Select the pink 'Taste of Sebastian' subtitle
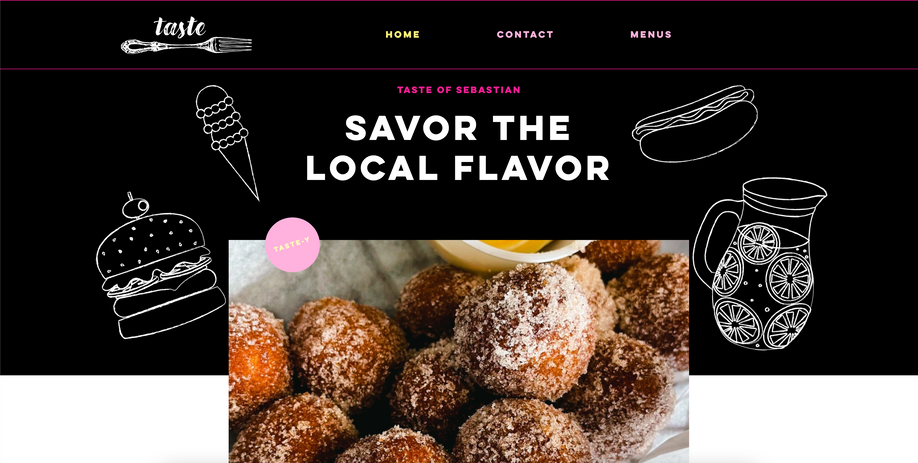The height and width of the screenshot is (463, 918). tap(458, 90)
